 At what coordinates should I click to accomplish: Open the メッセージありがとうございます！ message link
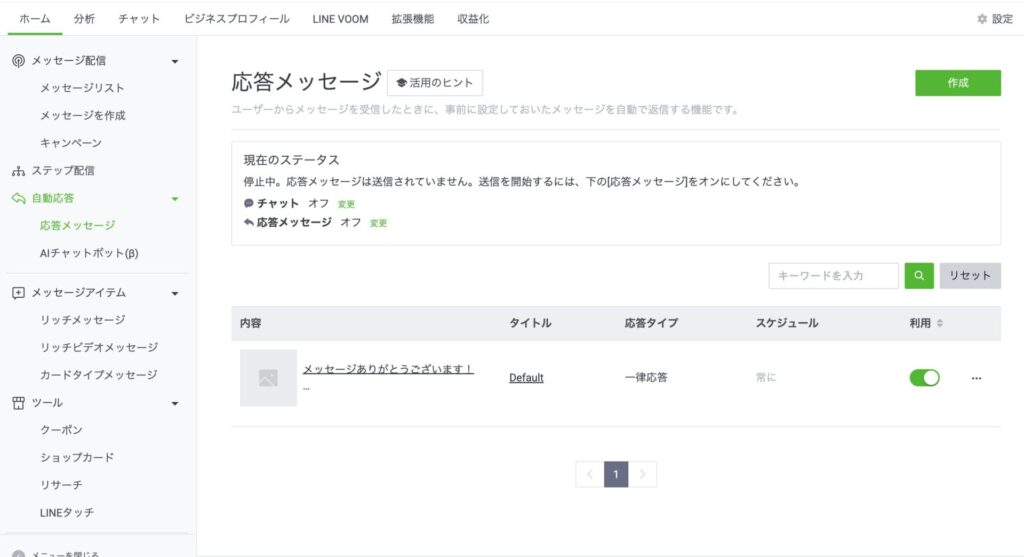tap(388, 369)
